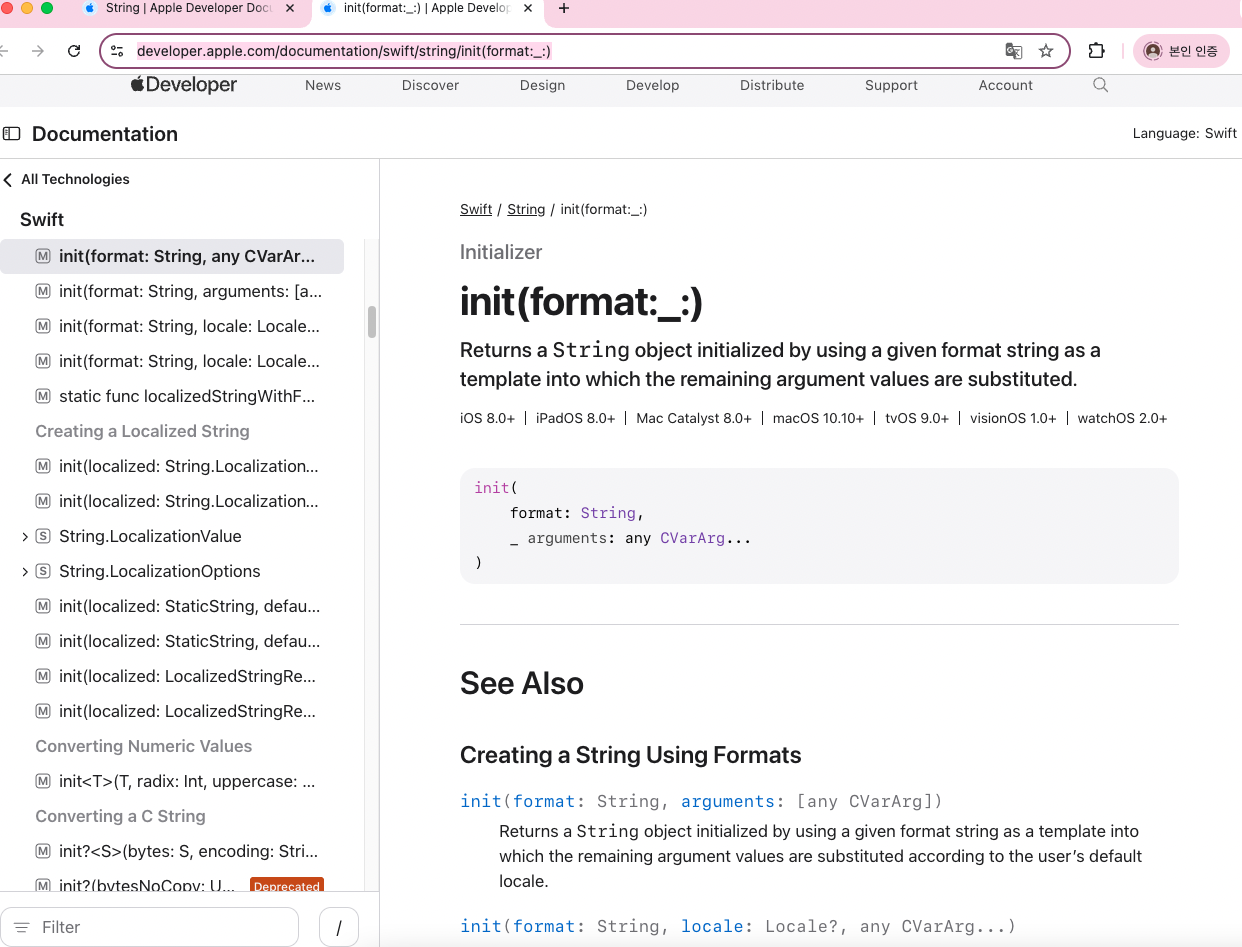Open the init(format: String, locale: Locale?, any CVarArg...) link
Viewport: 1242px width, 947px height.
point(738,926)
